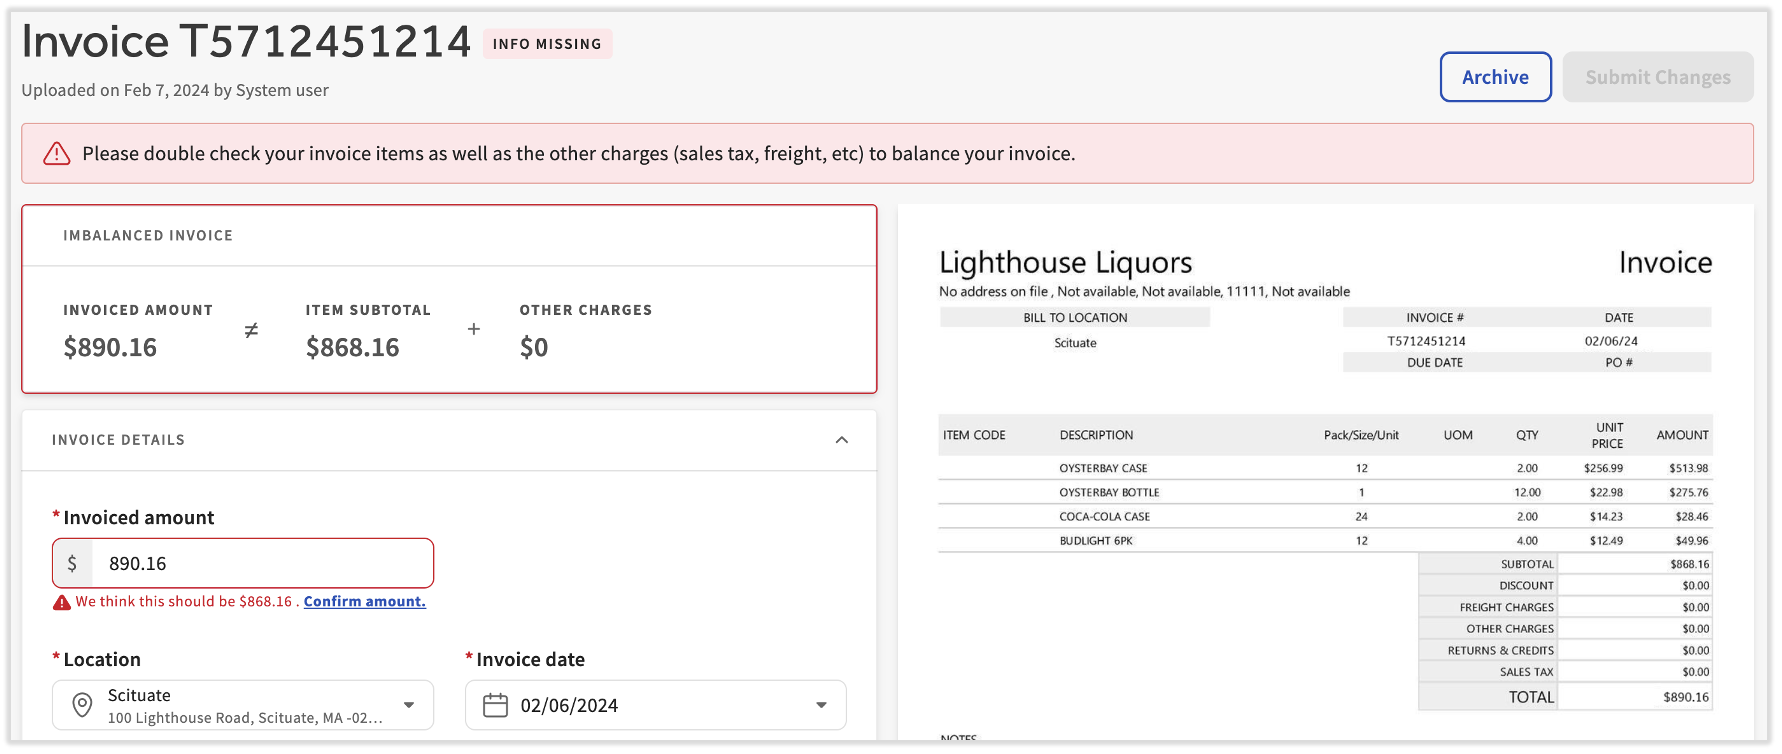
Task: Click the INFO MISSING status badge
Action: [547, 44]
